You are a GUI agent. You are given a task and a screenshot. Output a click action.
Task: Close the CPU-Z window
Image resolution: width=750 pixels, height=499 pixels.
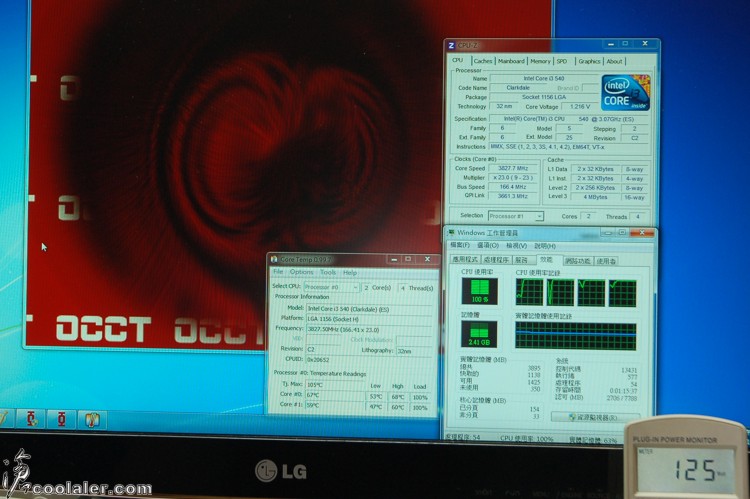coord(645,44)
